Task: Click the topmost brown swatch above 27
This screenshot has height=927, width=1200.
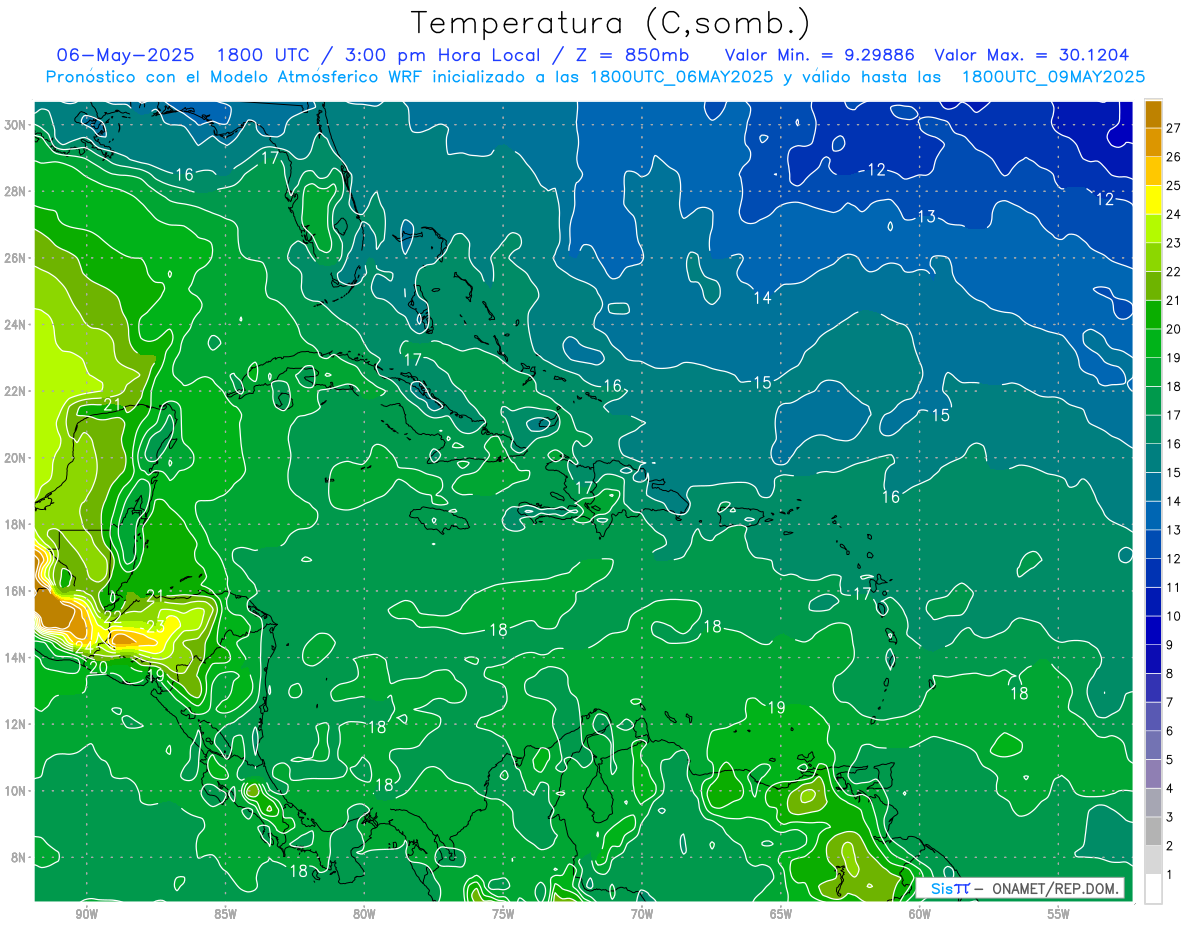Action: [1153, 114]
